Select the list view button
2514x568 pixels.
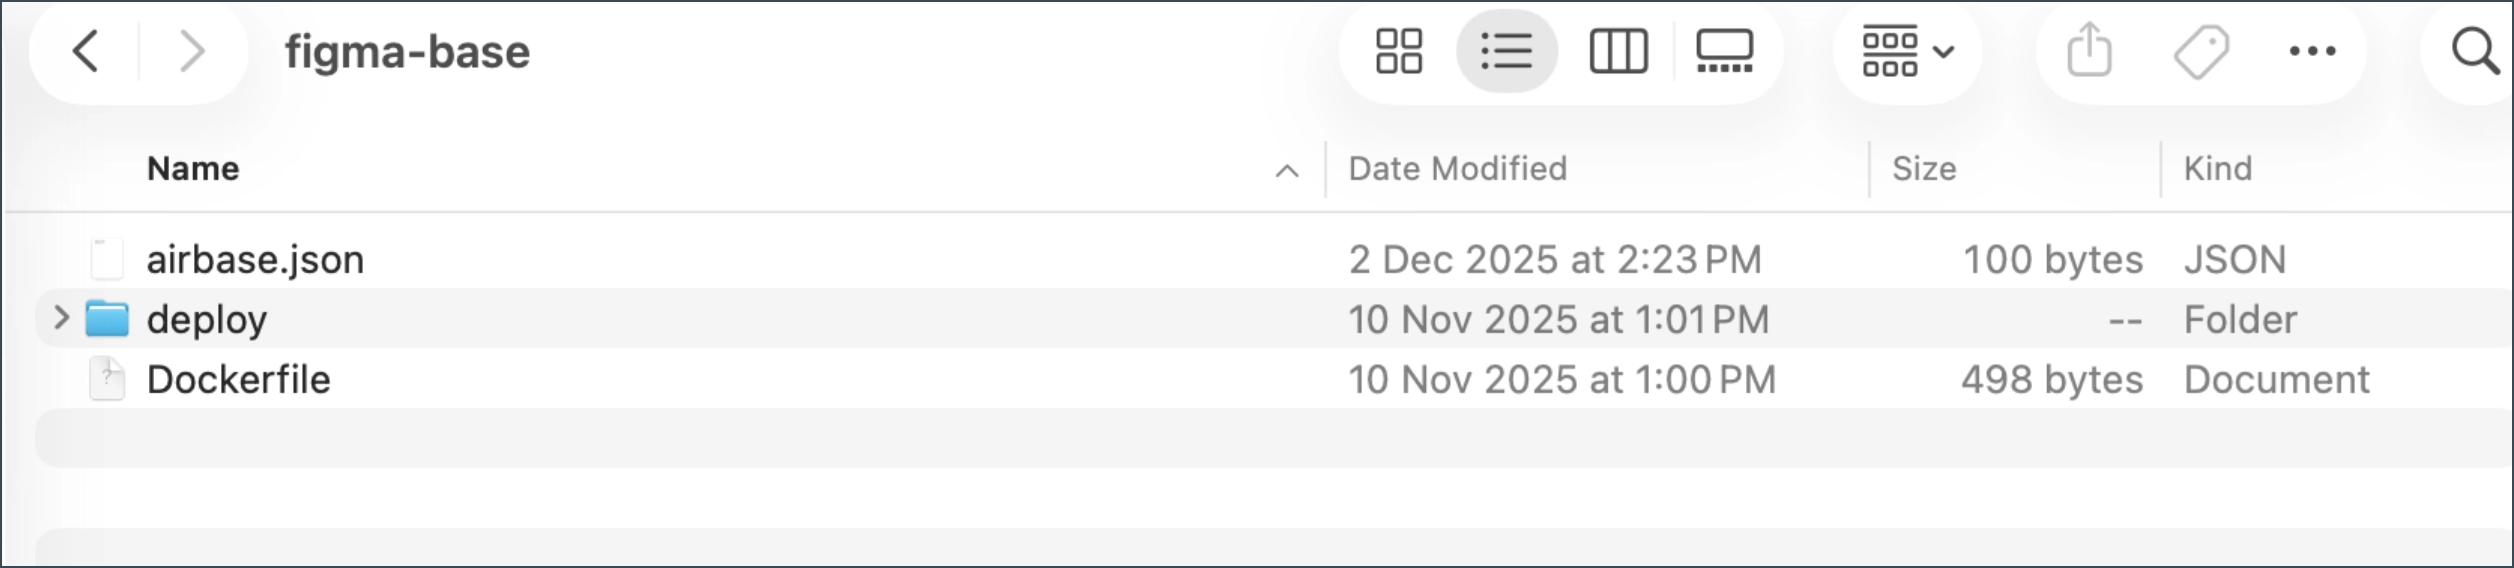click(x=1506, y=51)
